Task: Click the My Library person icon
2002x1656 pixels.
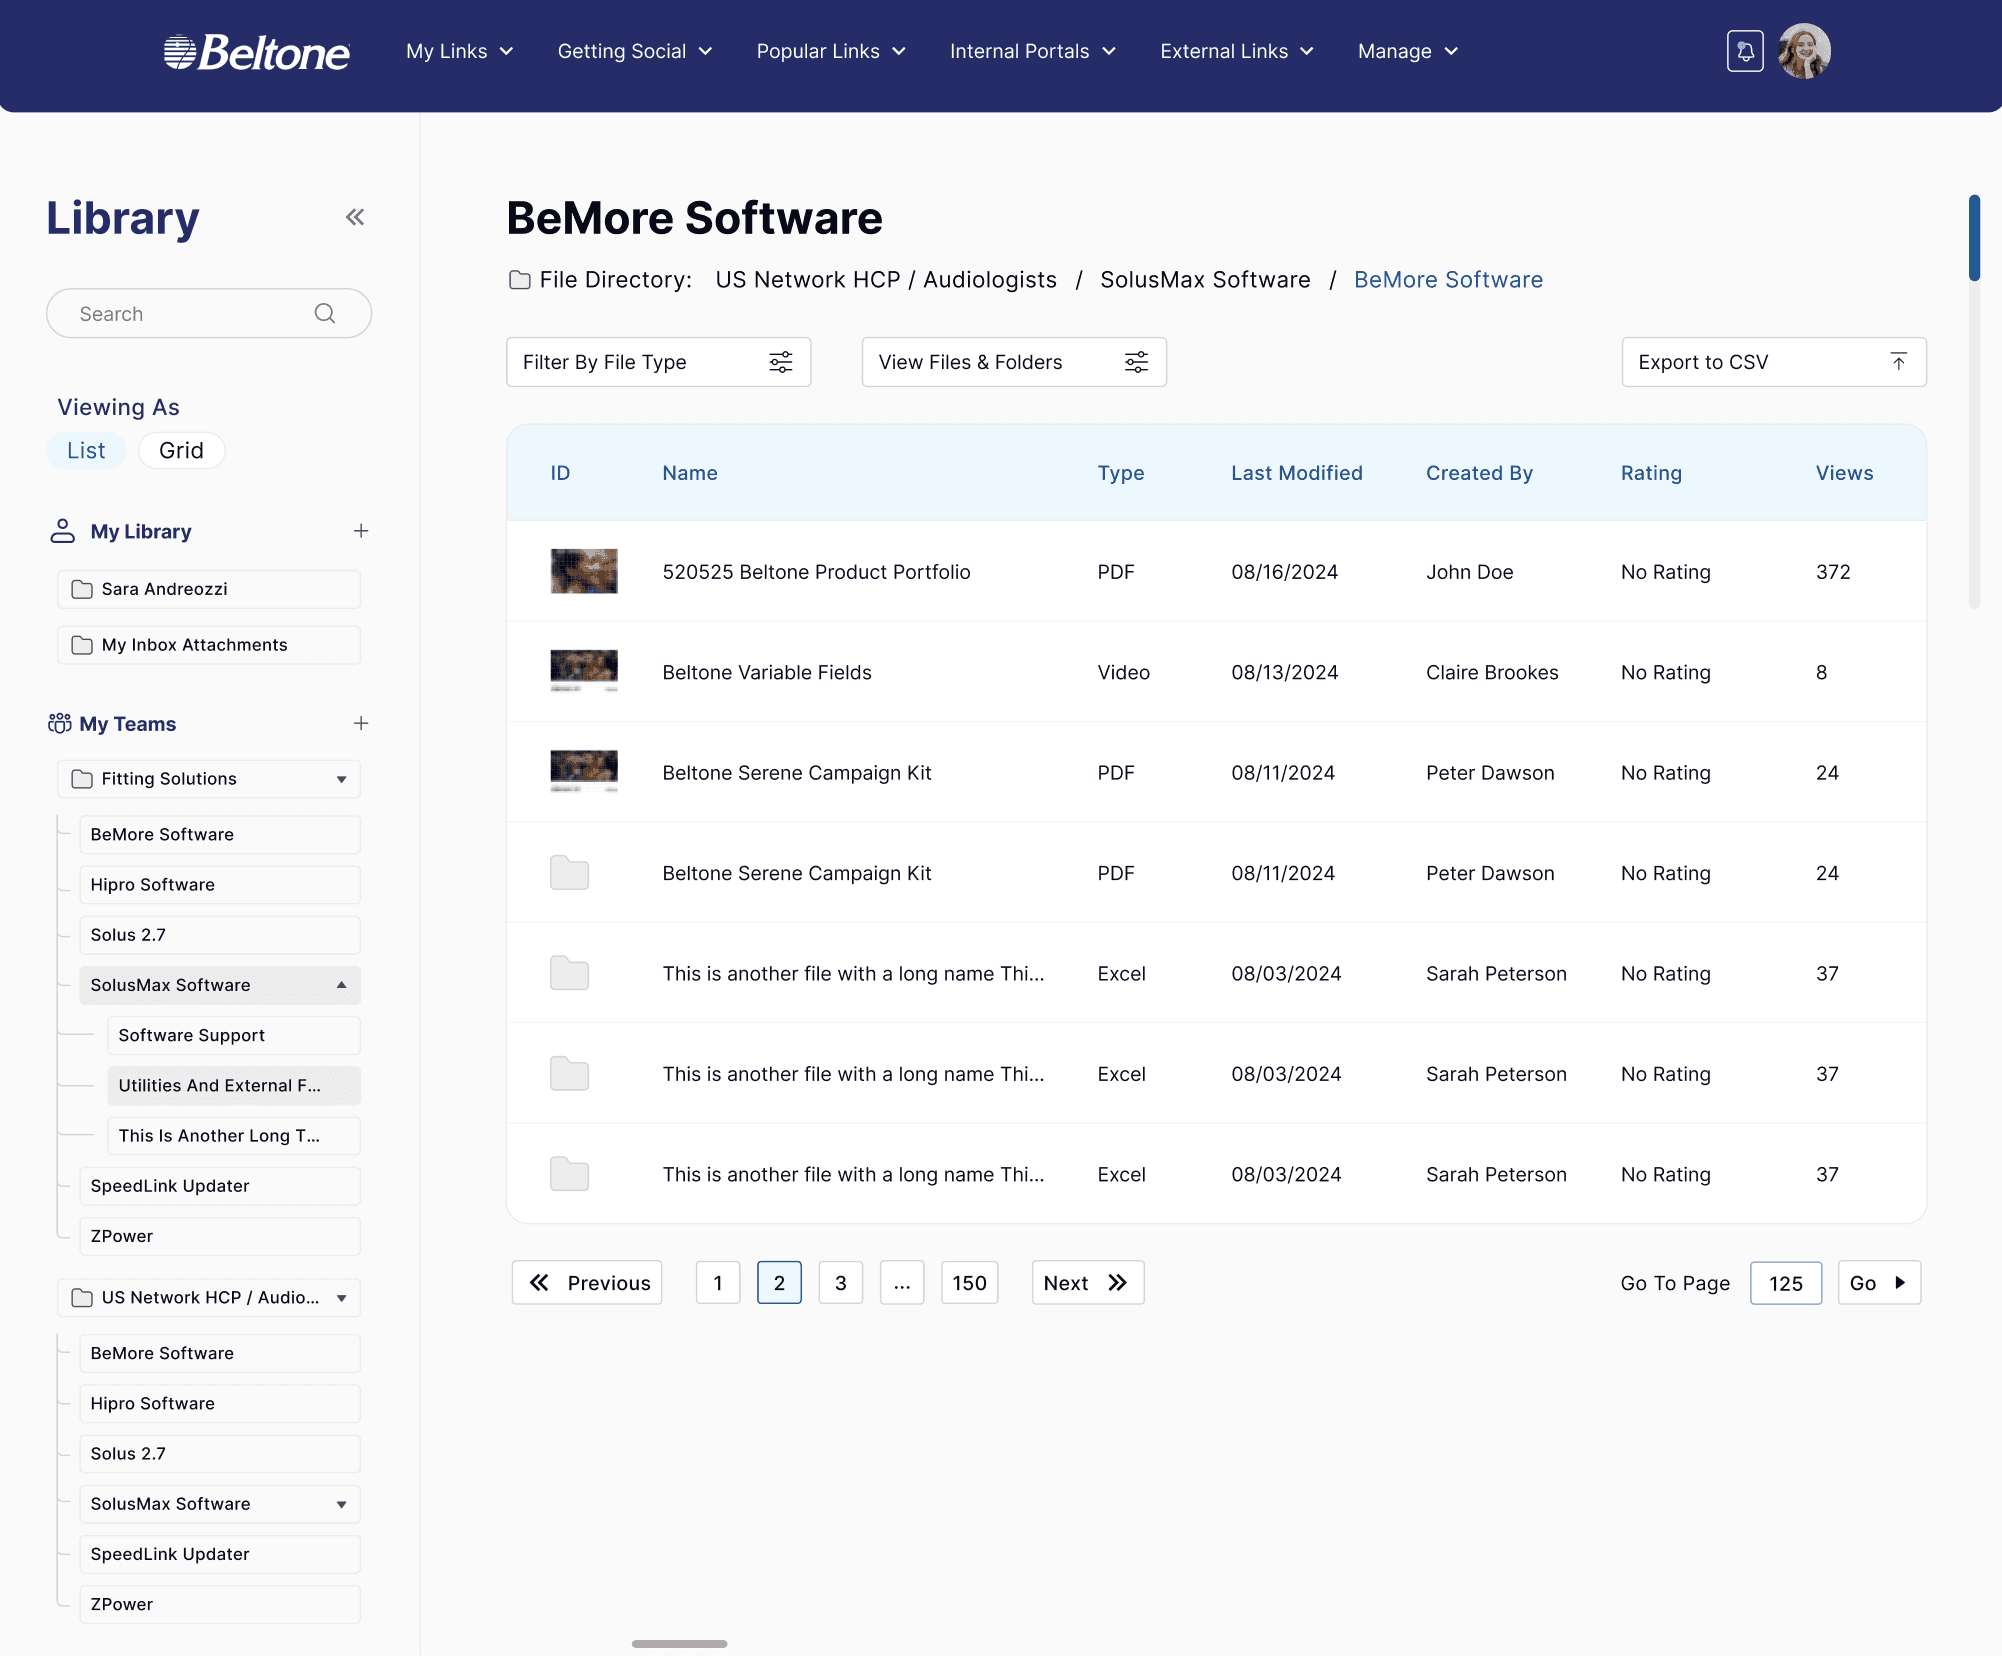Action: 63,531
